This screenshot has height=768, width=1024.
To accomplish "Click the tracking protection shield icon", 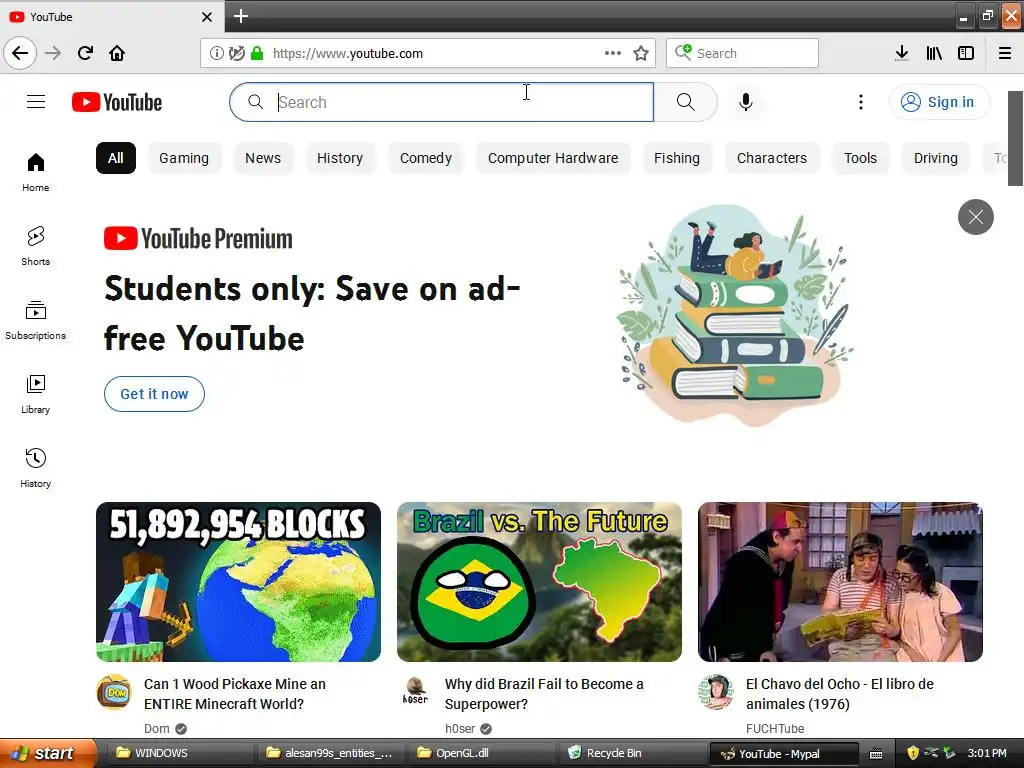I will coord(236,53).
